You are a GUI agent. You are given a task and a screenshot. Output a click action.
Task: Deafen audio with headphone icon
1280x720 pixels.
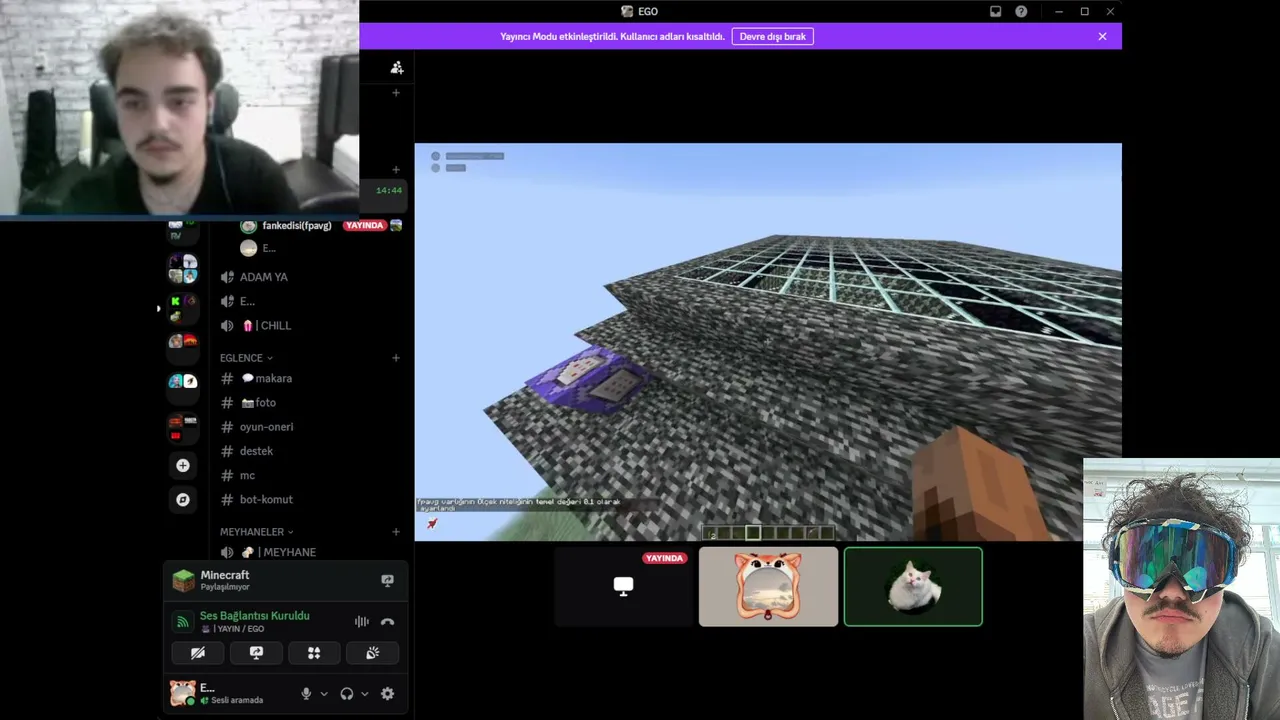click(x=346, y=694)
